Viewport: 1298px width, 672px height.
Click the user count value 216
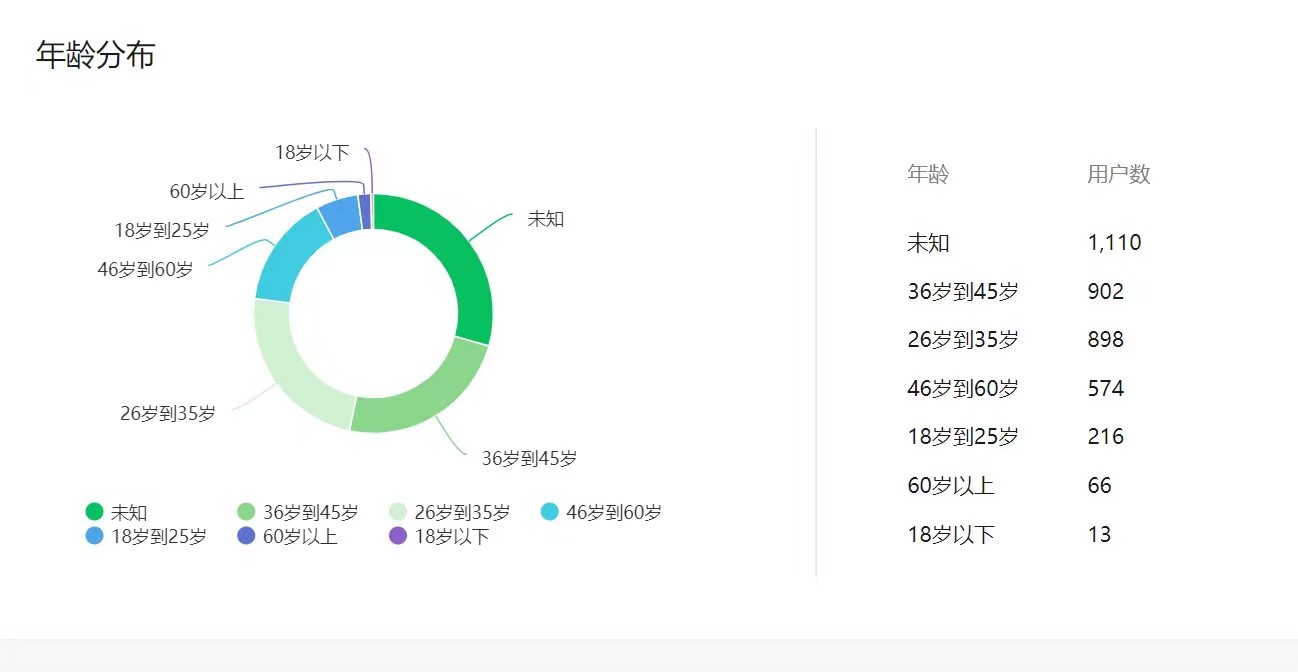[x=1106, y=437]
